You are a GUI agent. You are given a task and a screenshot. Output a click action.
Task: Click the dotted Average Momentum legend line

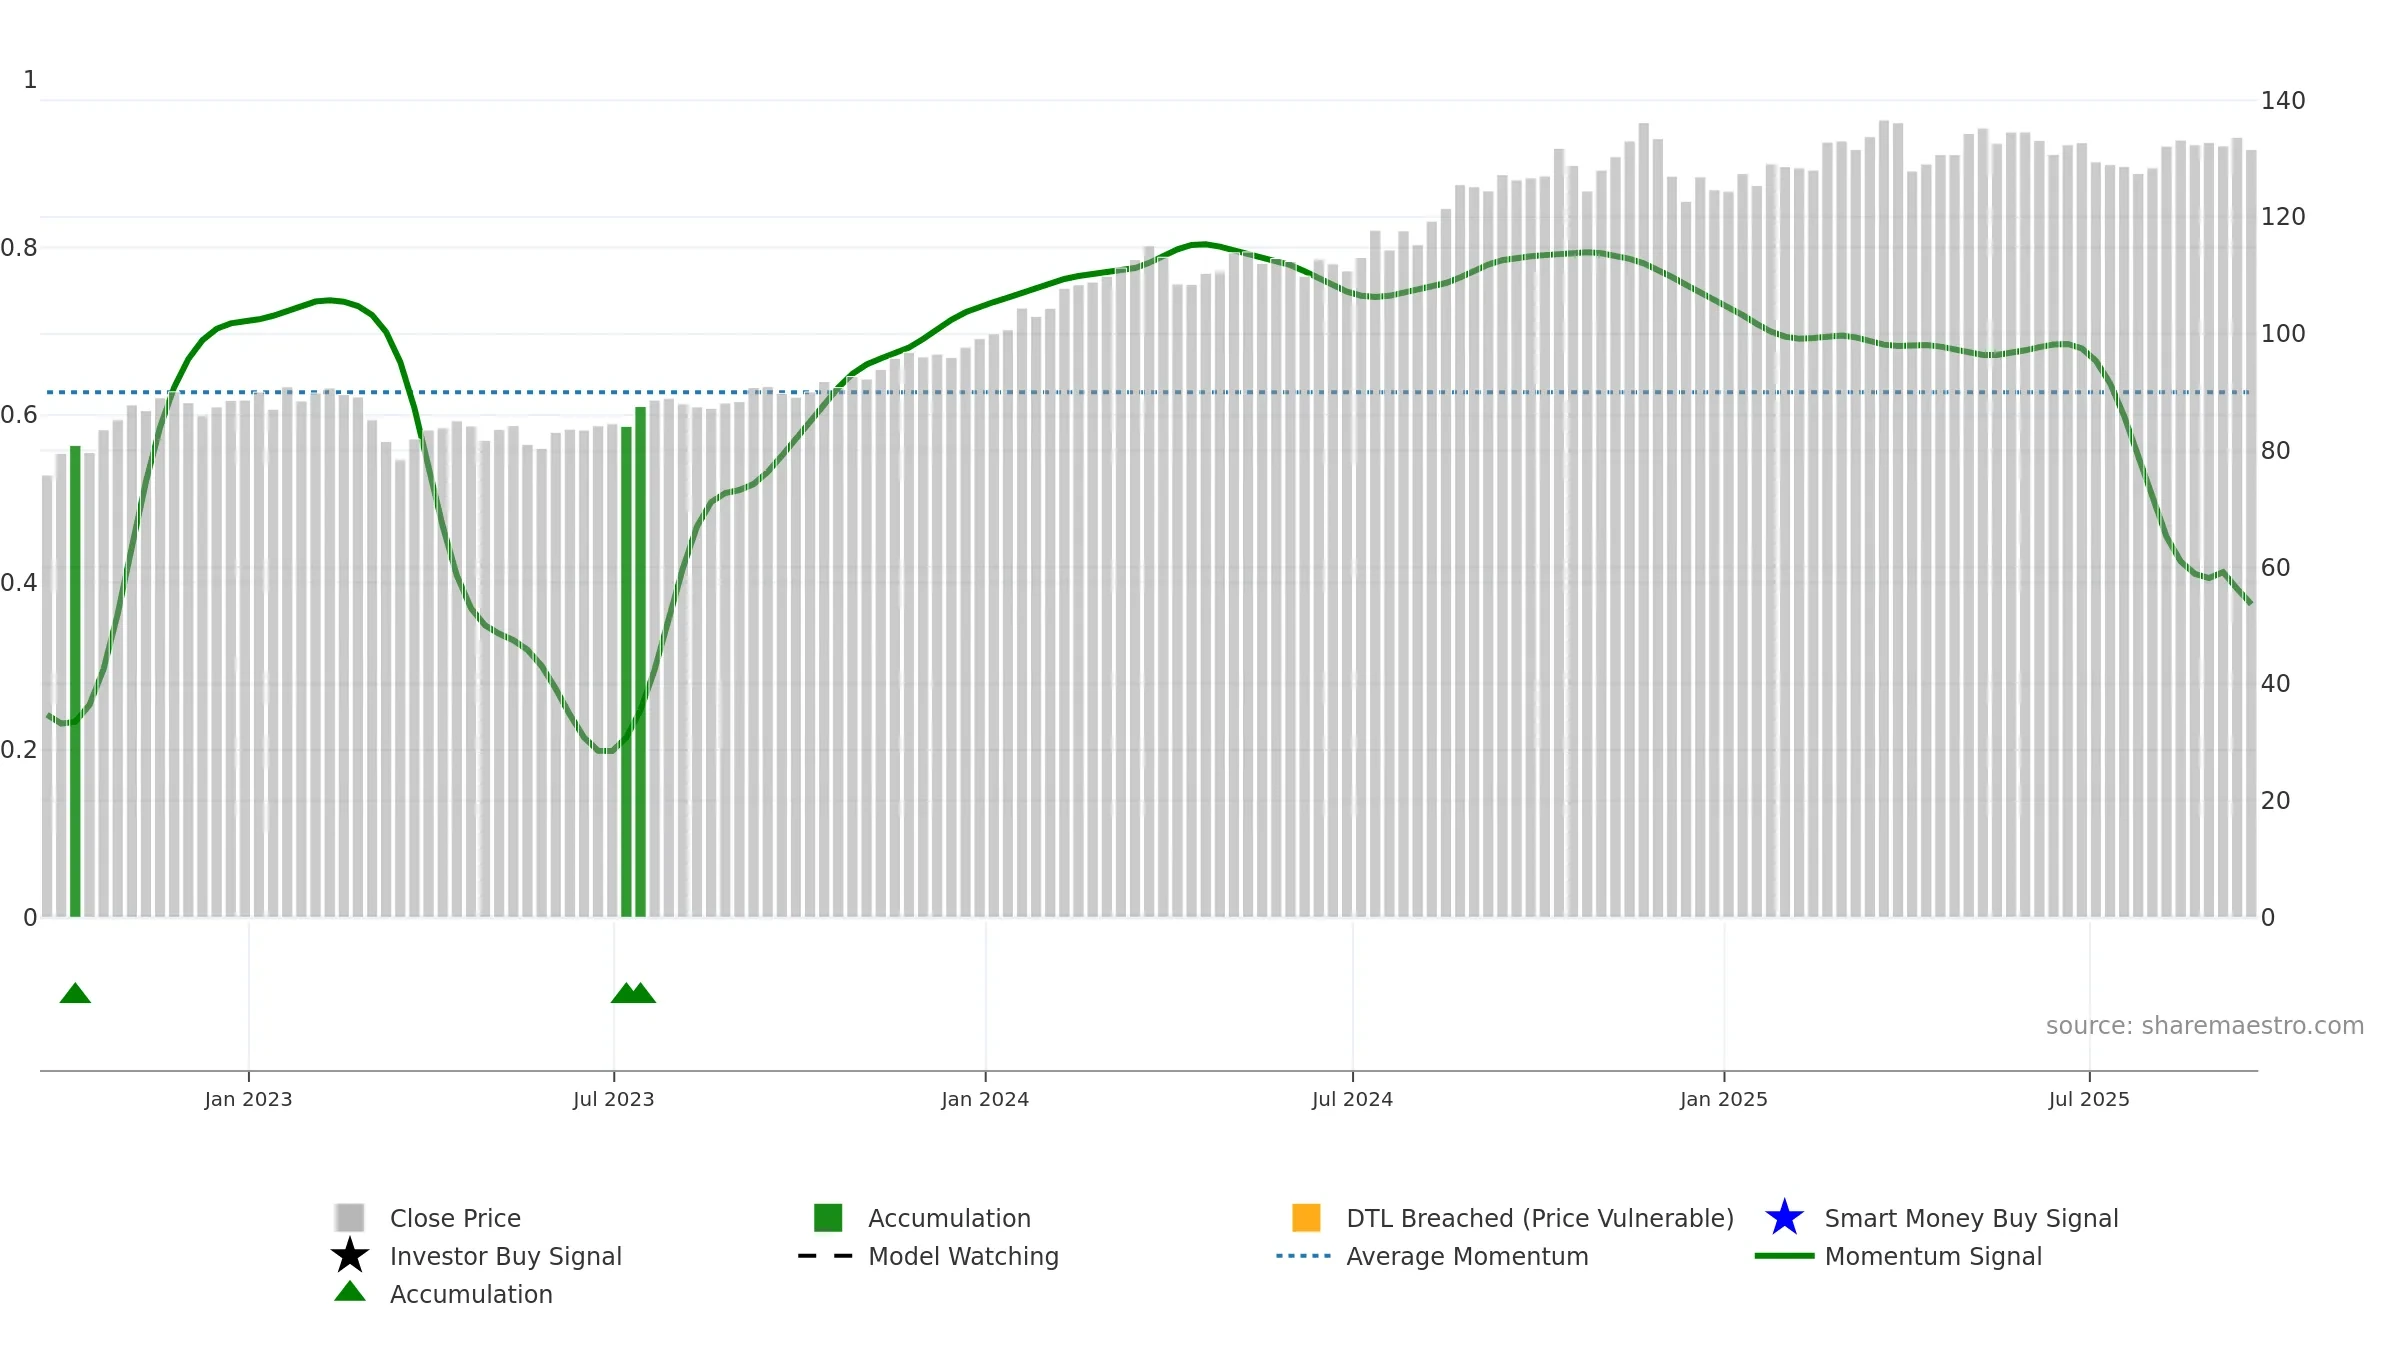tap(1303, 1256)
